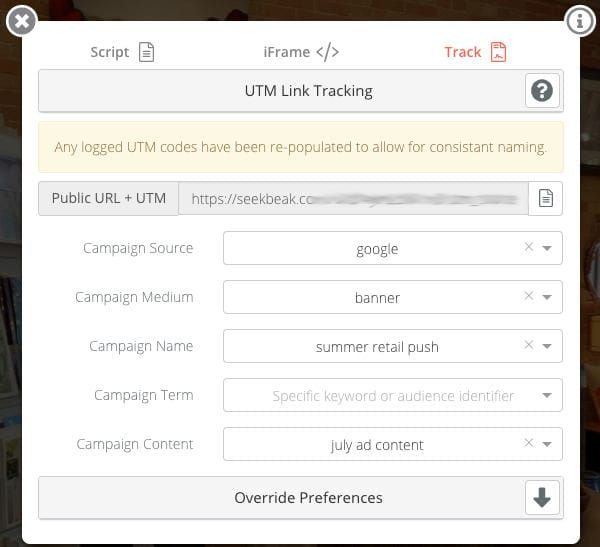
Task: Expand the Campaign Source dropdown arrow
Action: (x=547, y=248)
